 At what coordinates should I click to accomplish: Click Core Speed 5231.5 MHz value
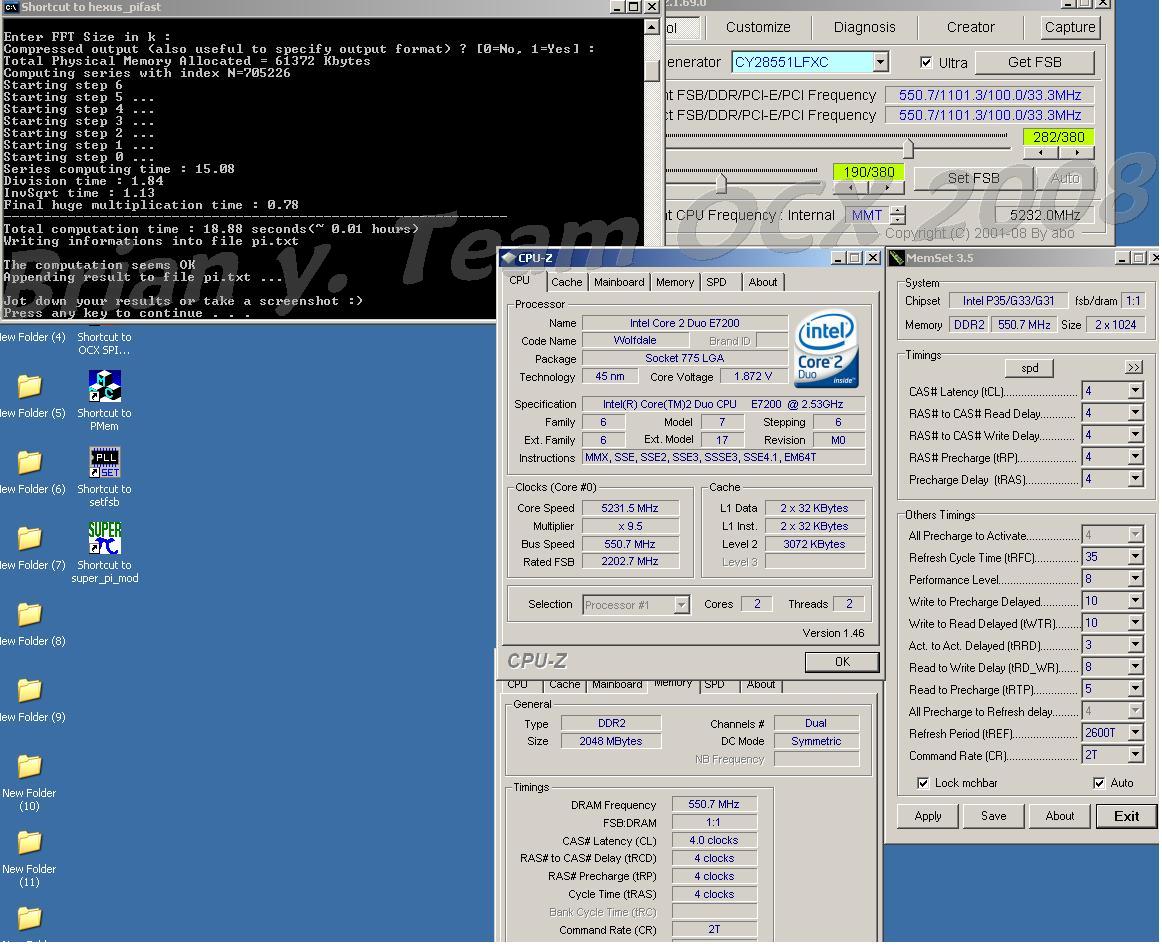tap(630, 508)
